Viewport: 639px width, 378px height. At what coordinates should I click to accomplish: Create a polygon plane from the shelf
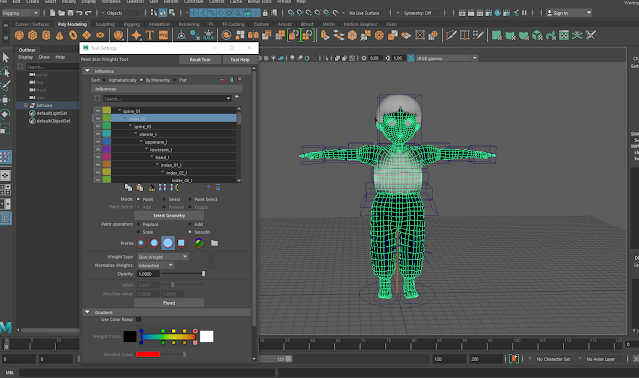point(86,35)
